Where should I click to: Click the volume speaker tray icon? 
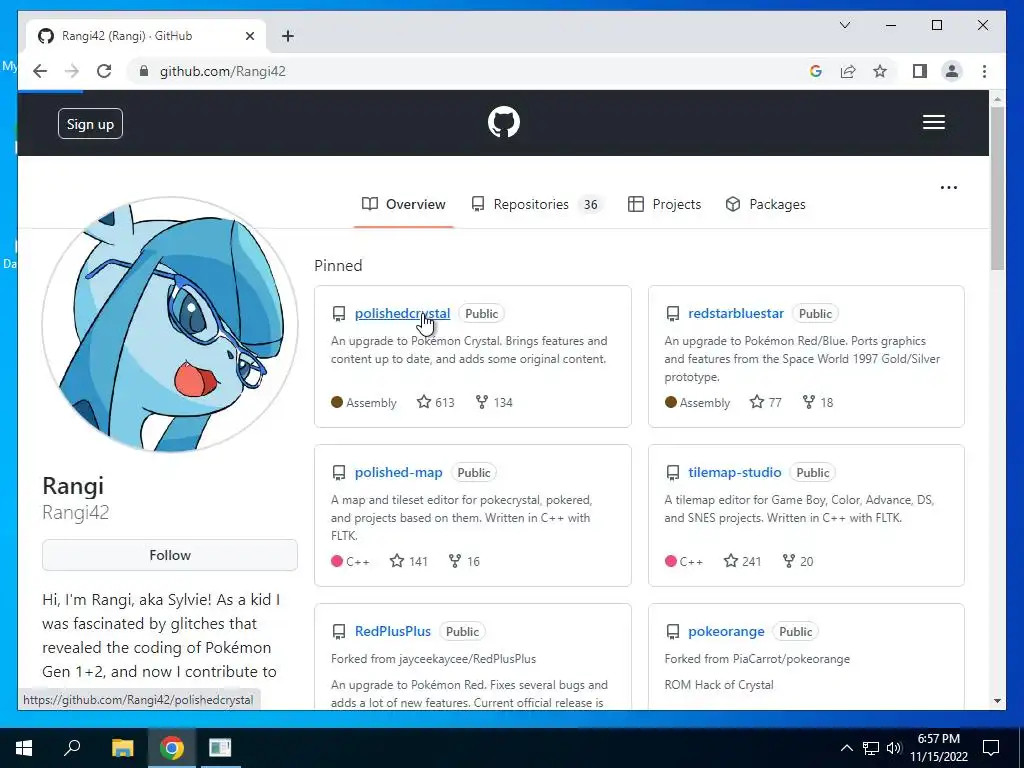tap(894, 748)
